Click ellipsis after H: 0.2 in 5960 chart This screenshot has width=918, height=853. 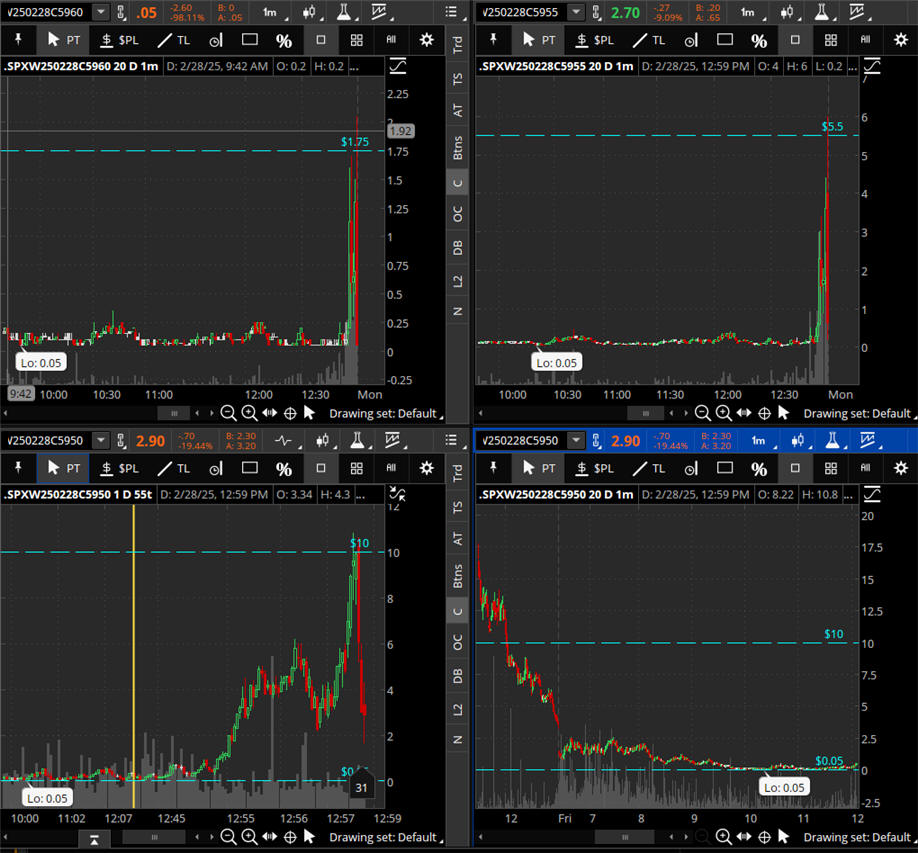(x=354, y=67)
